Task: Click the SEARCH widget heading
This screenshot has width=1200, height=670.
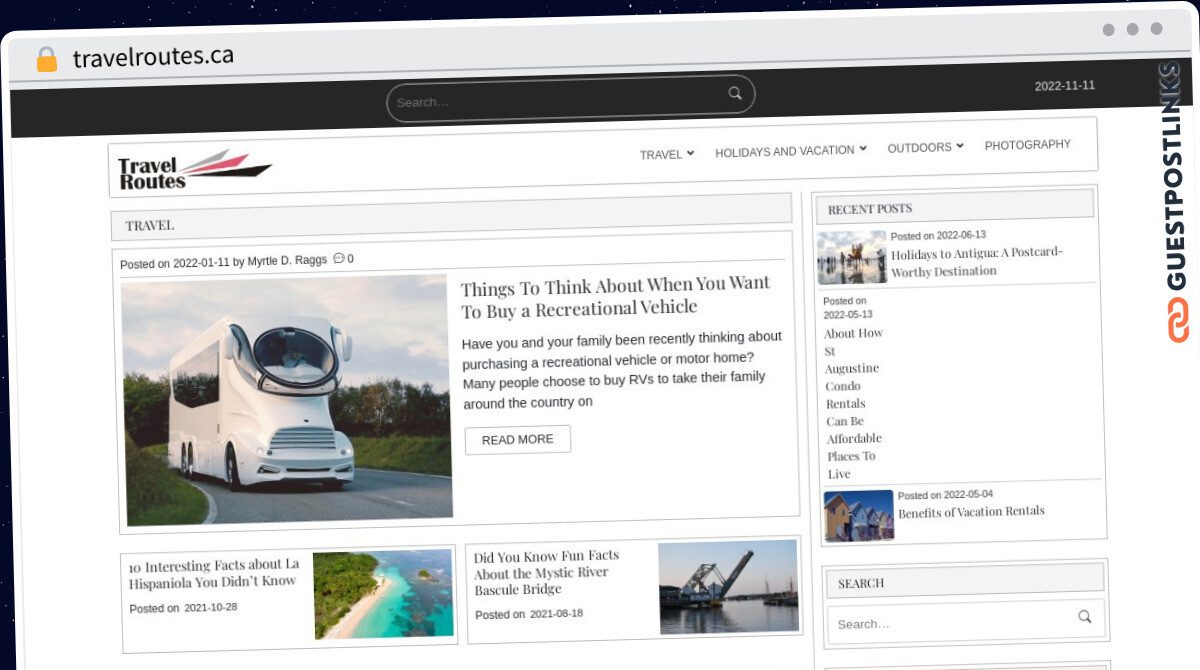Action: (x=861, y=583)
